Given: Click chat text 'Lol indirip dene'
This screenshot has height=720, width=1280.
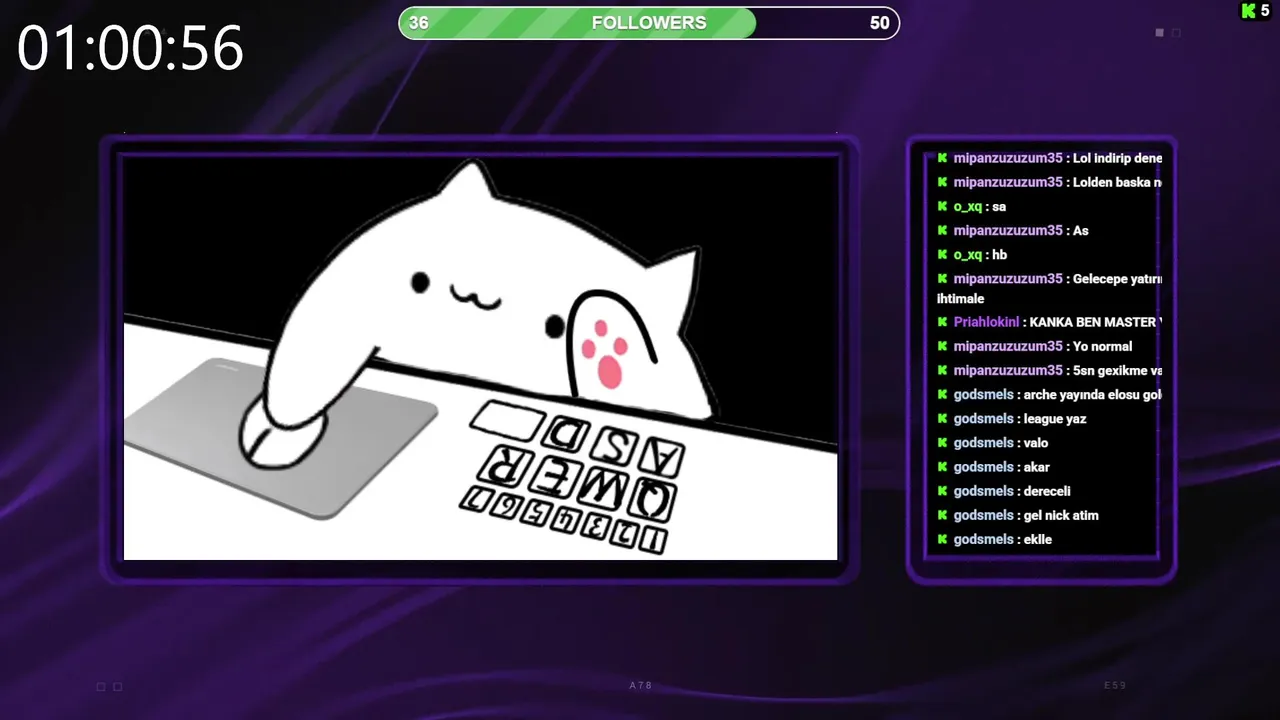Looking at the screenshot, I should tap(1117, 158).
